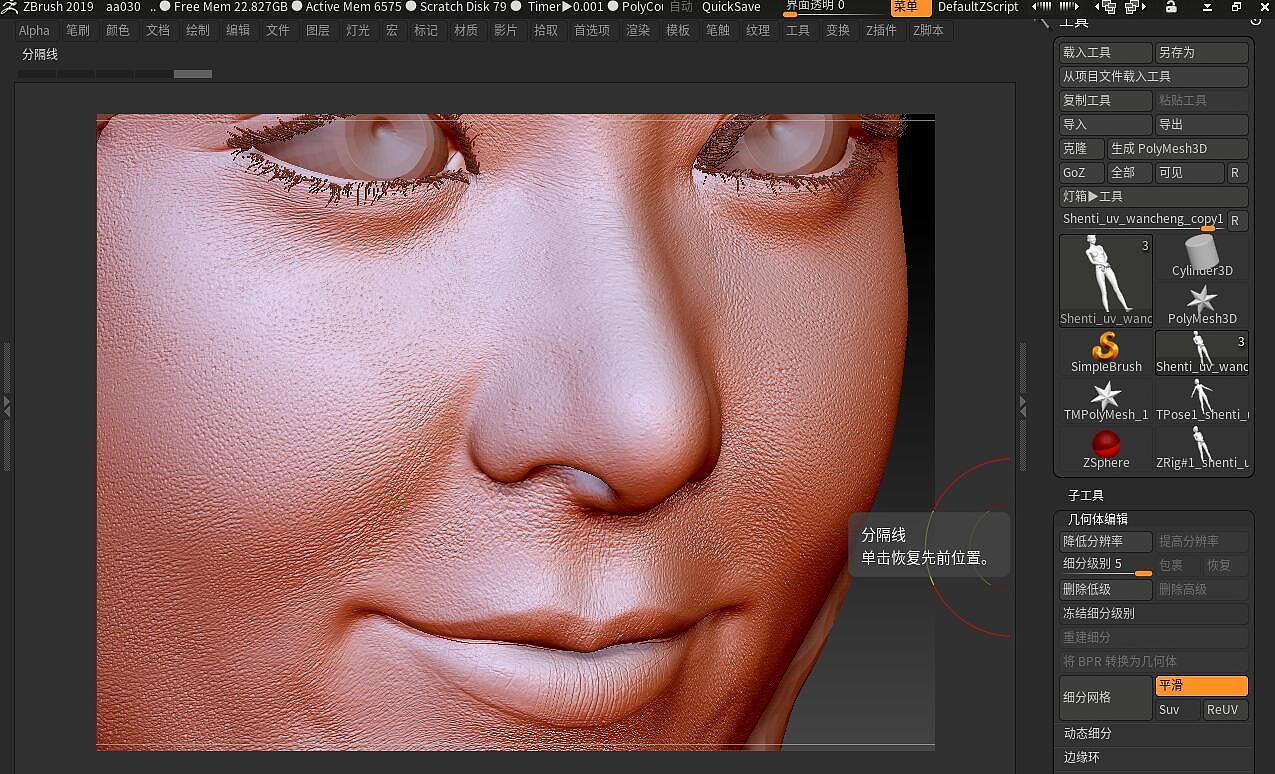Open the Alpha menu

34,31
